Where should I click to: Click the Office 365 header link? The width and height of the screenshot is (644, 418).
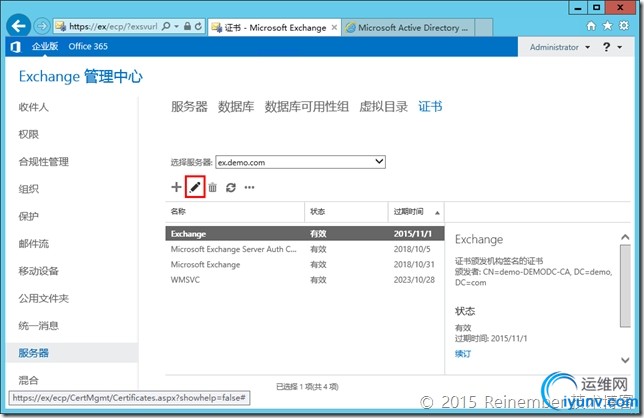(88, 46)
